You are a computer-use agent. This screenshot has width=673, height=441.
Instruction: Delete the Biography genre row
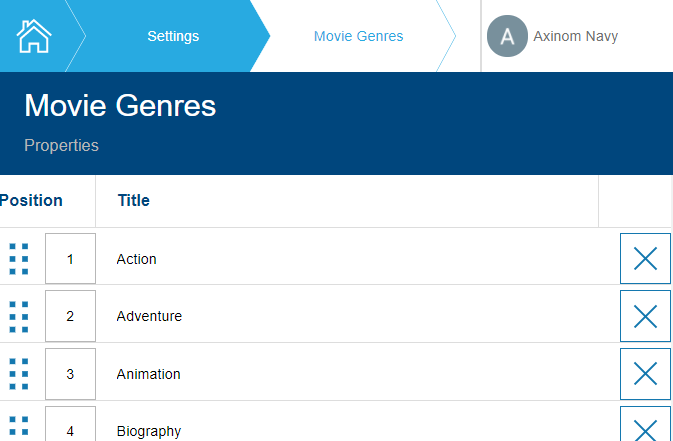pos(645,426)
